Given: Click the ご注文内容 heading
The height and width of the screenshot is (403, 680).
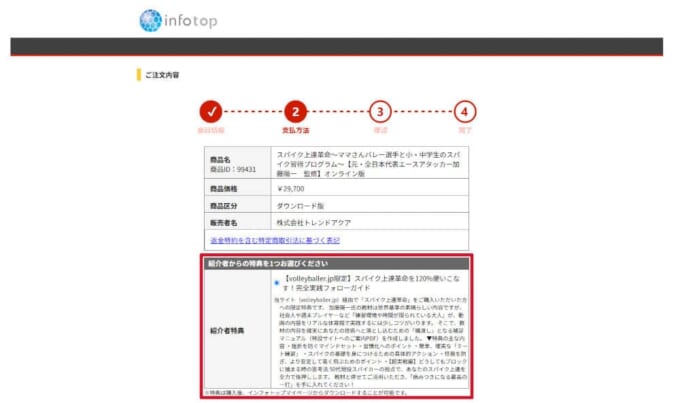Looking at the screenshot, I should pos(162,75).
